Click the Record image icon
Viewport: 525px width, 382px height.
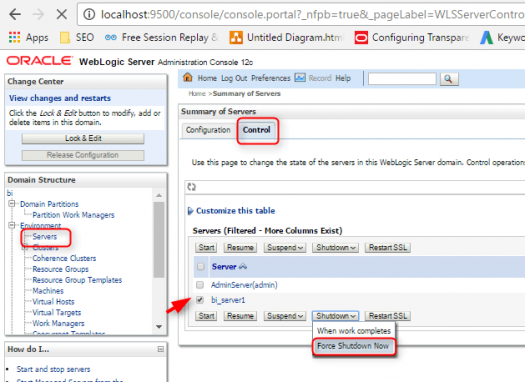300,78
